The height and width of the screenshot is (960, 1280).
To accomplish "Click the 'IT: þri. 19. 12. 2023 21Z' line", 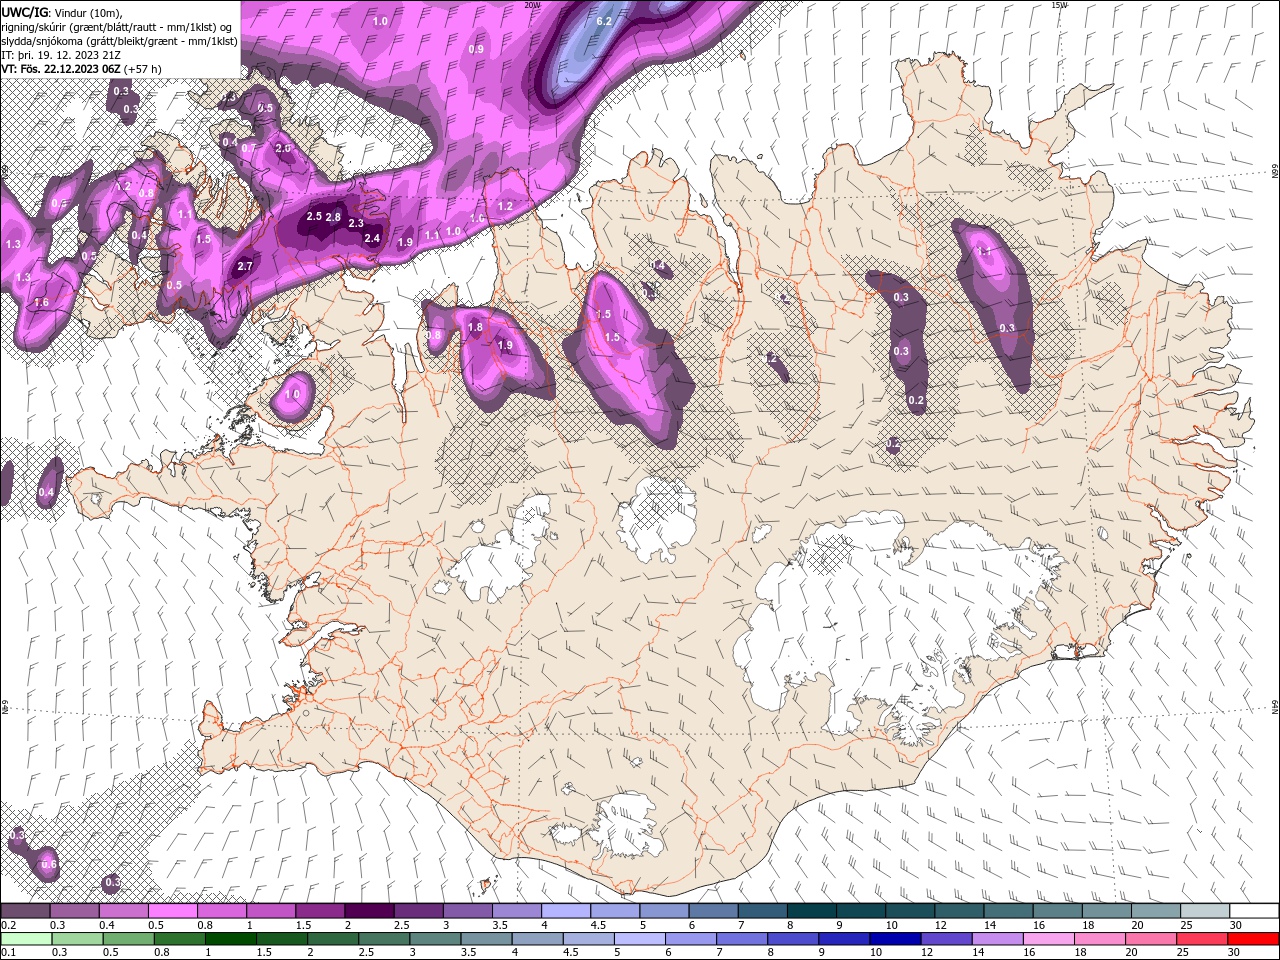I will [61, 55].
